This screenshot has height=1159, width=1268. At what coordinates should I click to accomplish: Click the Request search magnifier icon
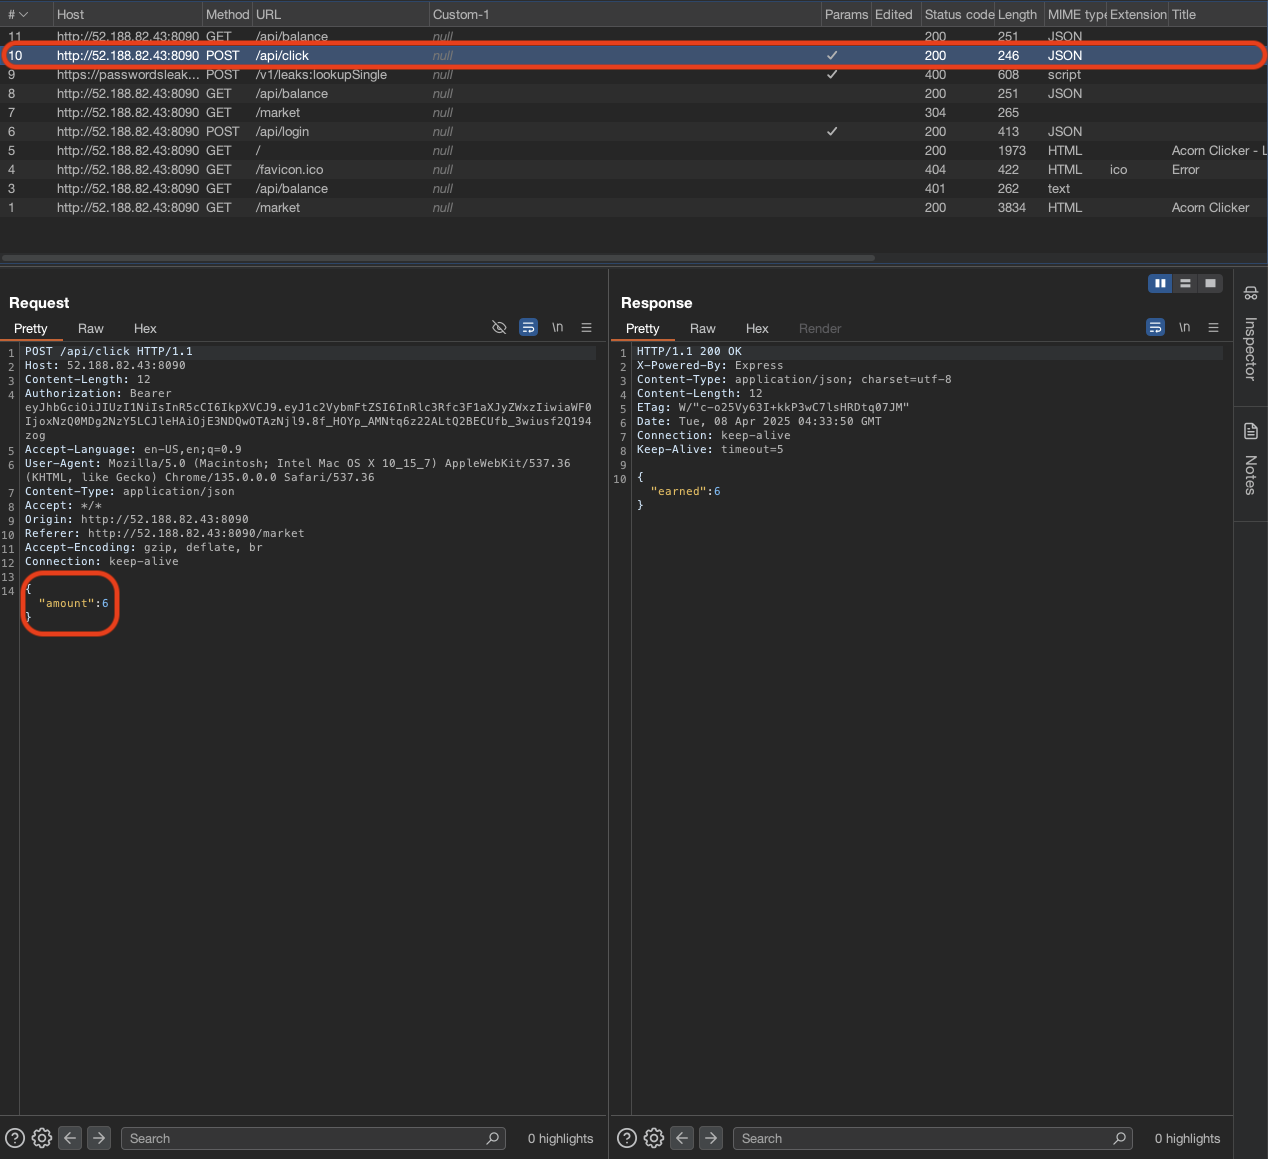coord(492,1138)
